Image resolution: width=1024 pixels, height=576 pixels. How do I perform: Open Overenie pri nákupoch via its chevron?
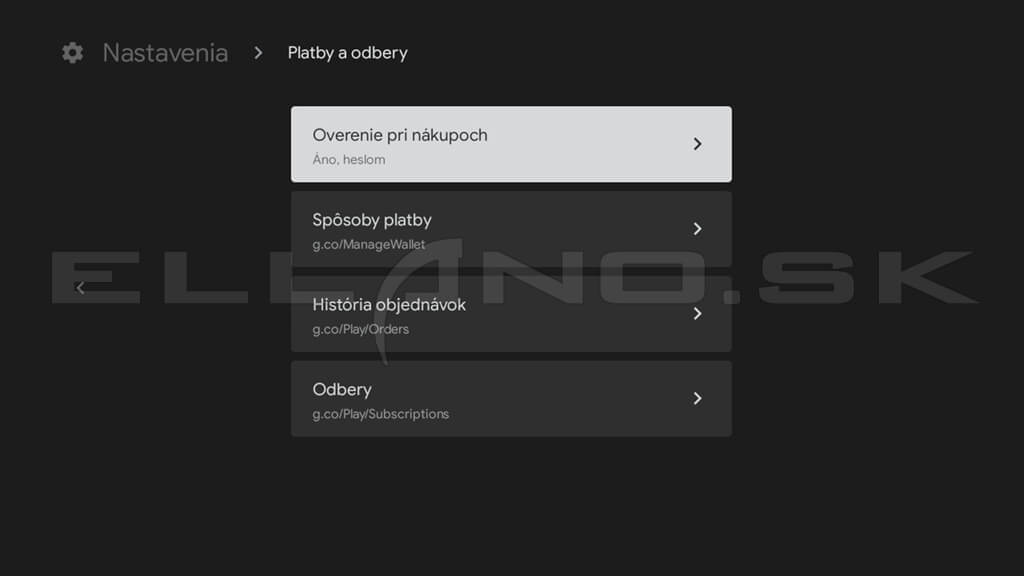point(697,144)
